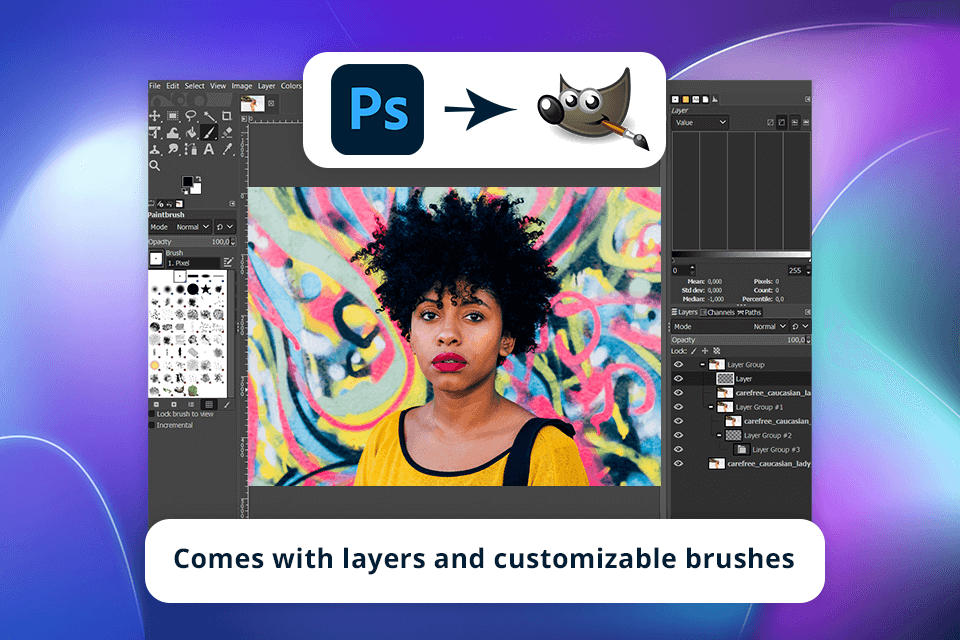This screenshot has width=960, height=640.
Task: Click the brush name field 1. Pixel
Action: click(x=192, y=263)
